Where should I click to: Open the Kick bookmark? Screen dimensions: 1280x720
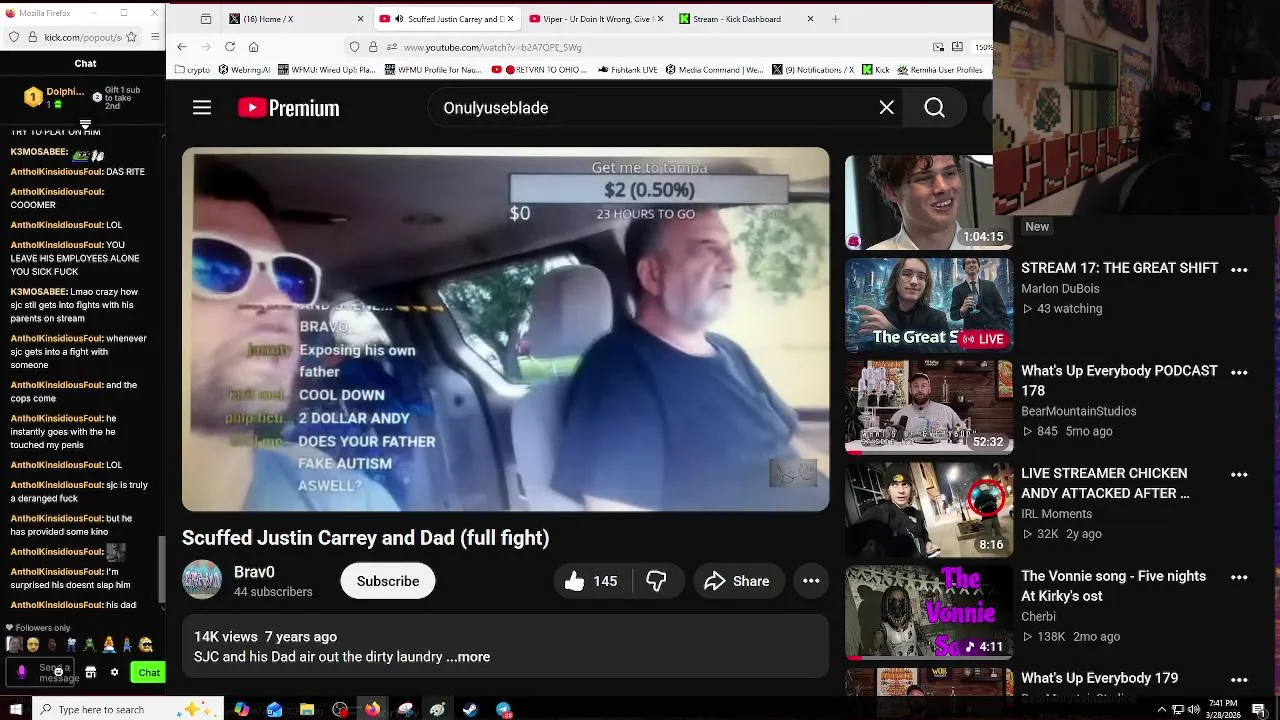pos(876,70)
